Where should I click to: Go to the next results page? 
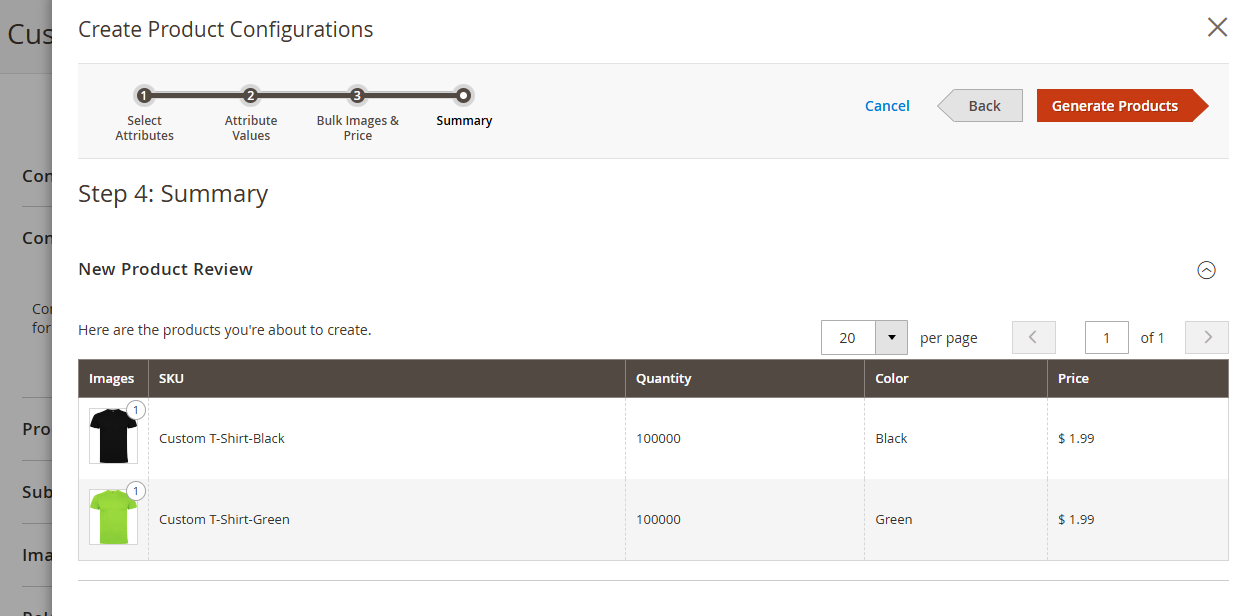[1206, 338]
